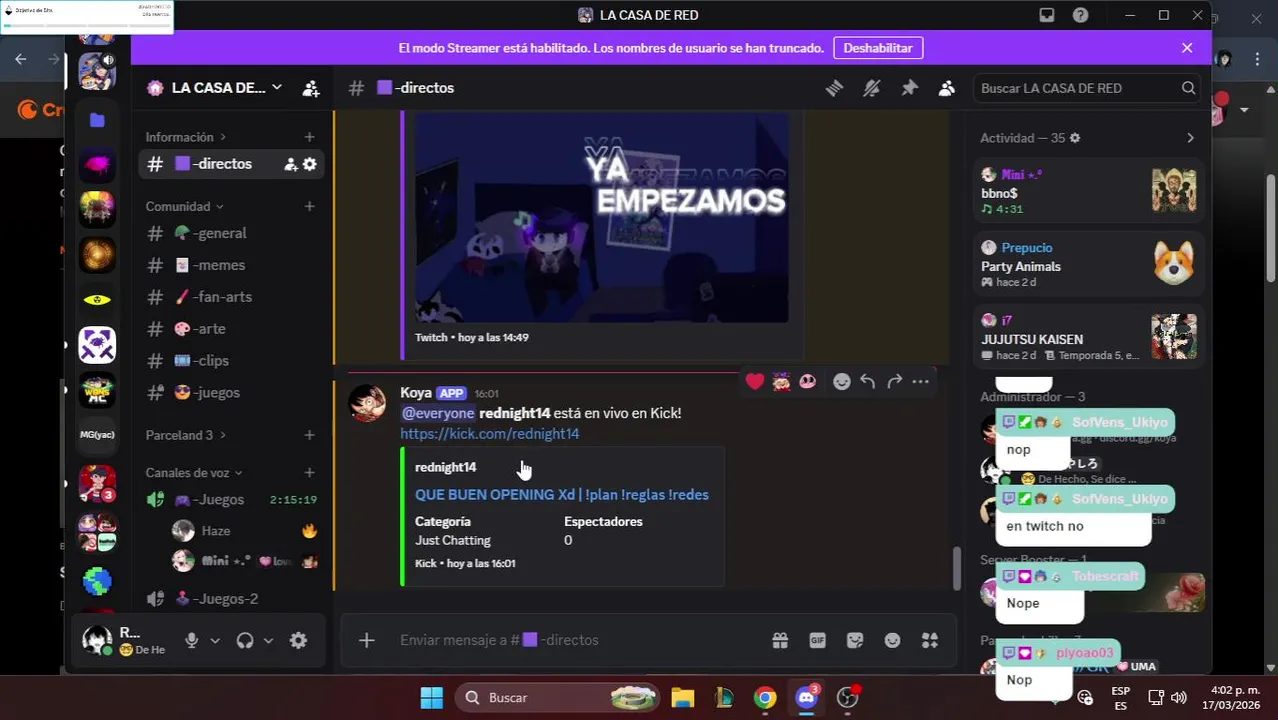Open the GIF picker
This screenshot has width=1278, height=720.
click(817, 640)
